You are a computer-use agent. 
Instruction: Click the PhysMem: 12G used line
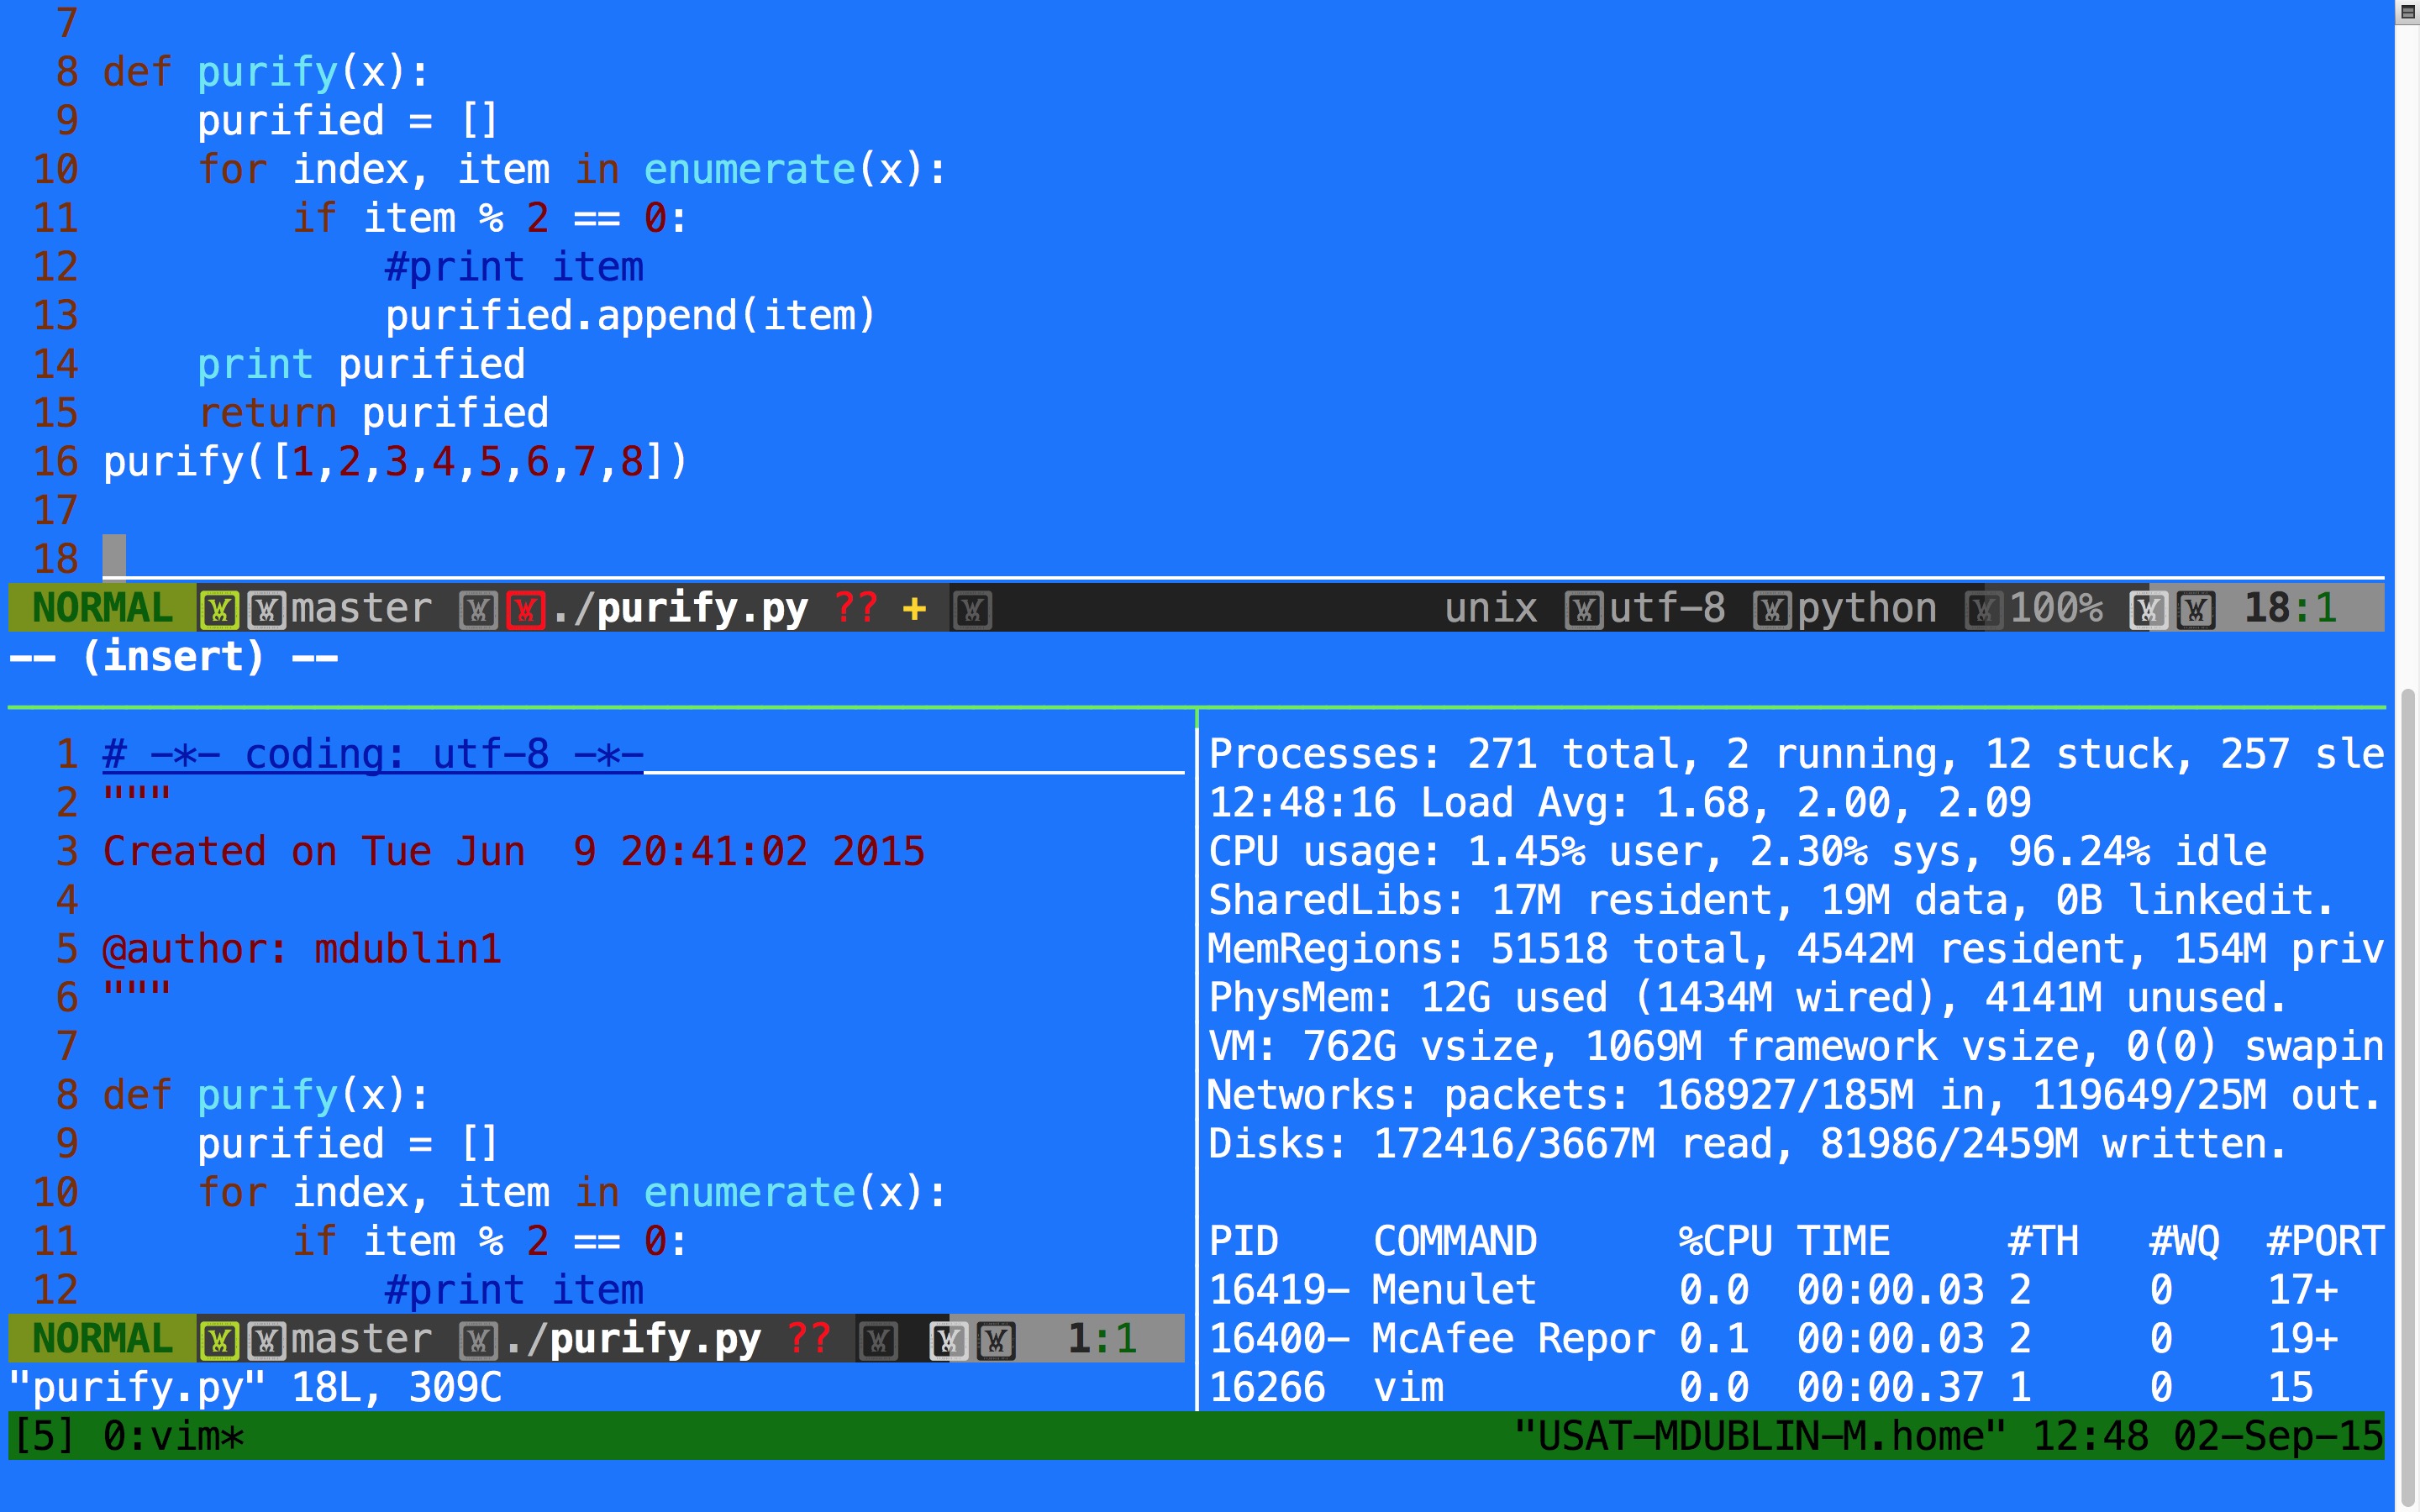[1749, 998]
